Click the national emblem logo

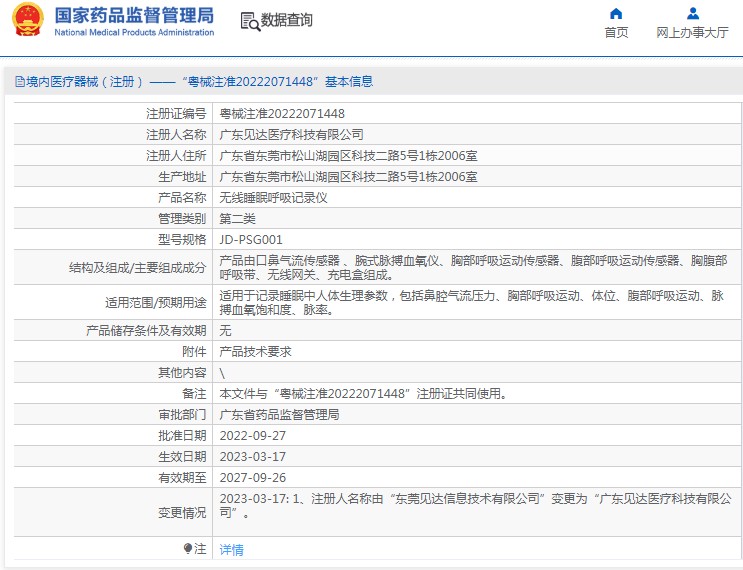[25, 20]
